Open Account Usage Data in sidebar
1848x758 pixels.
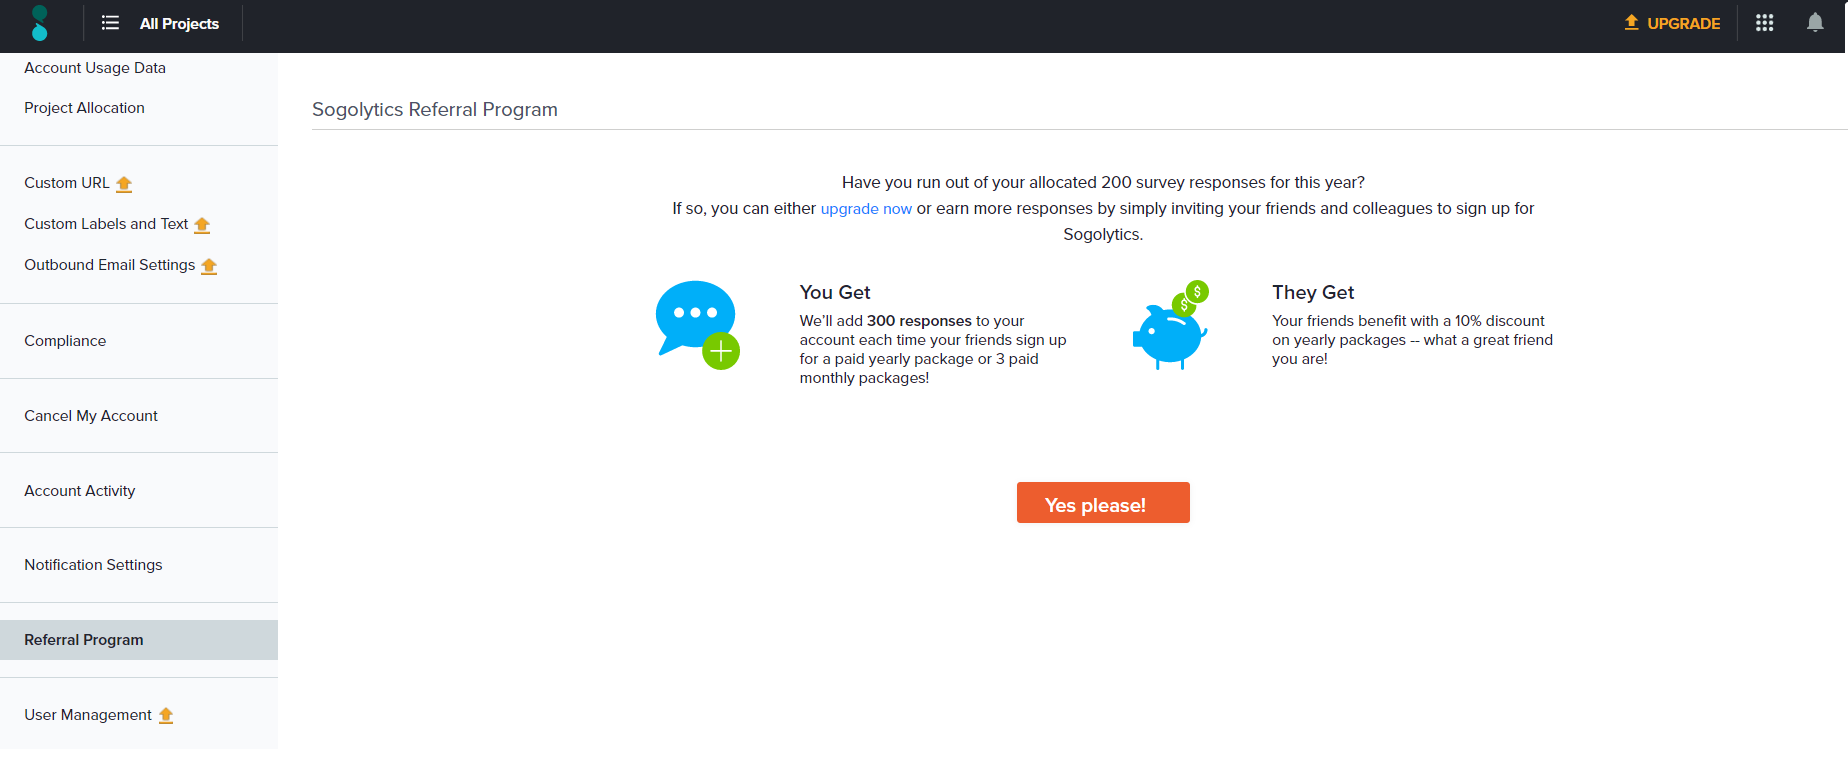point(95,68)
